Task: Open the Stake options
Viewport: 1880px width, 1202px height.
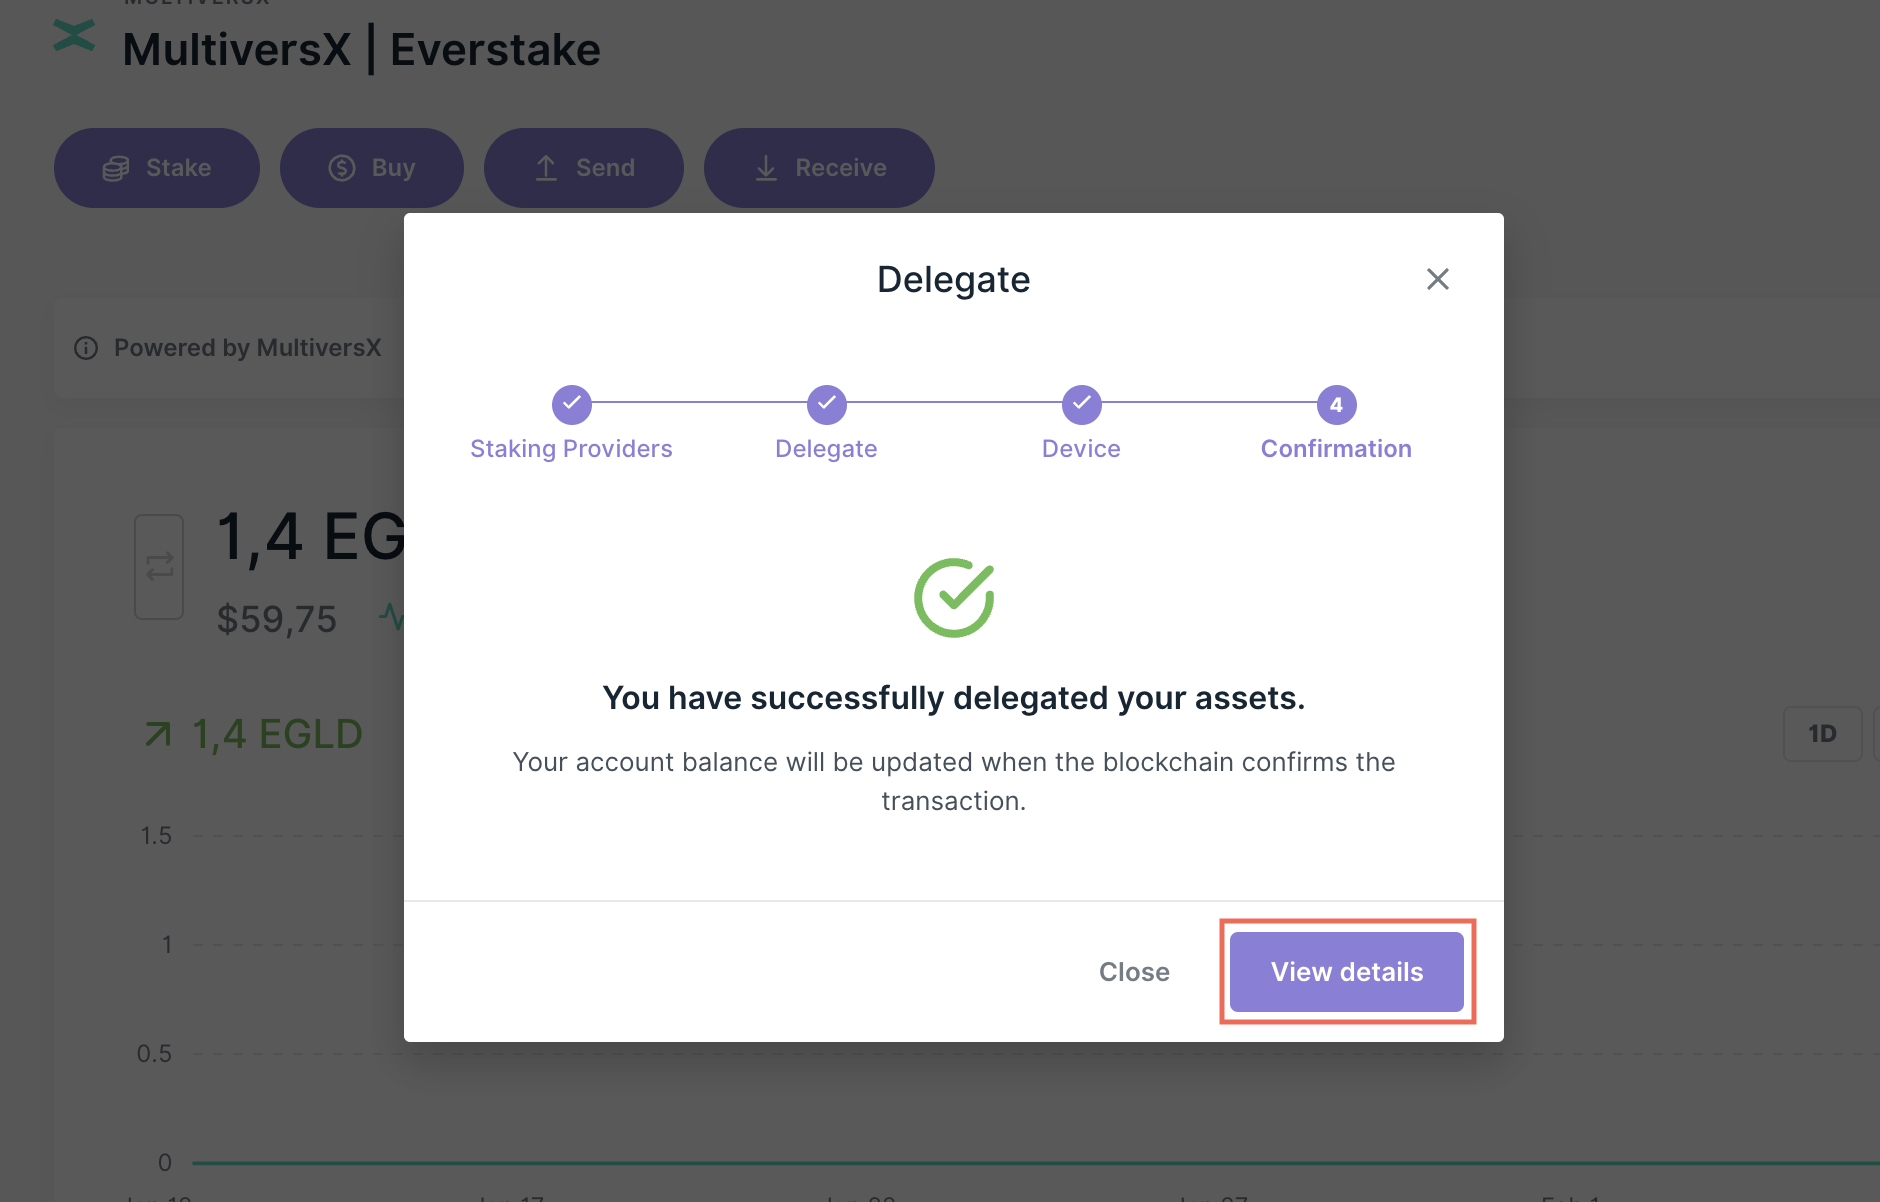Action: click(156, 167)
